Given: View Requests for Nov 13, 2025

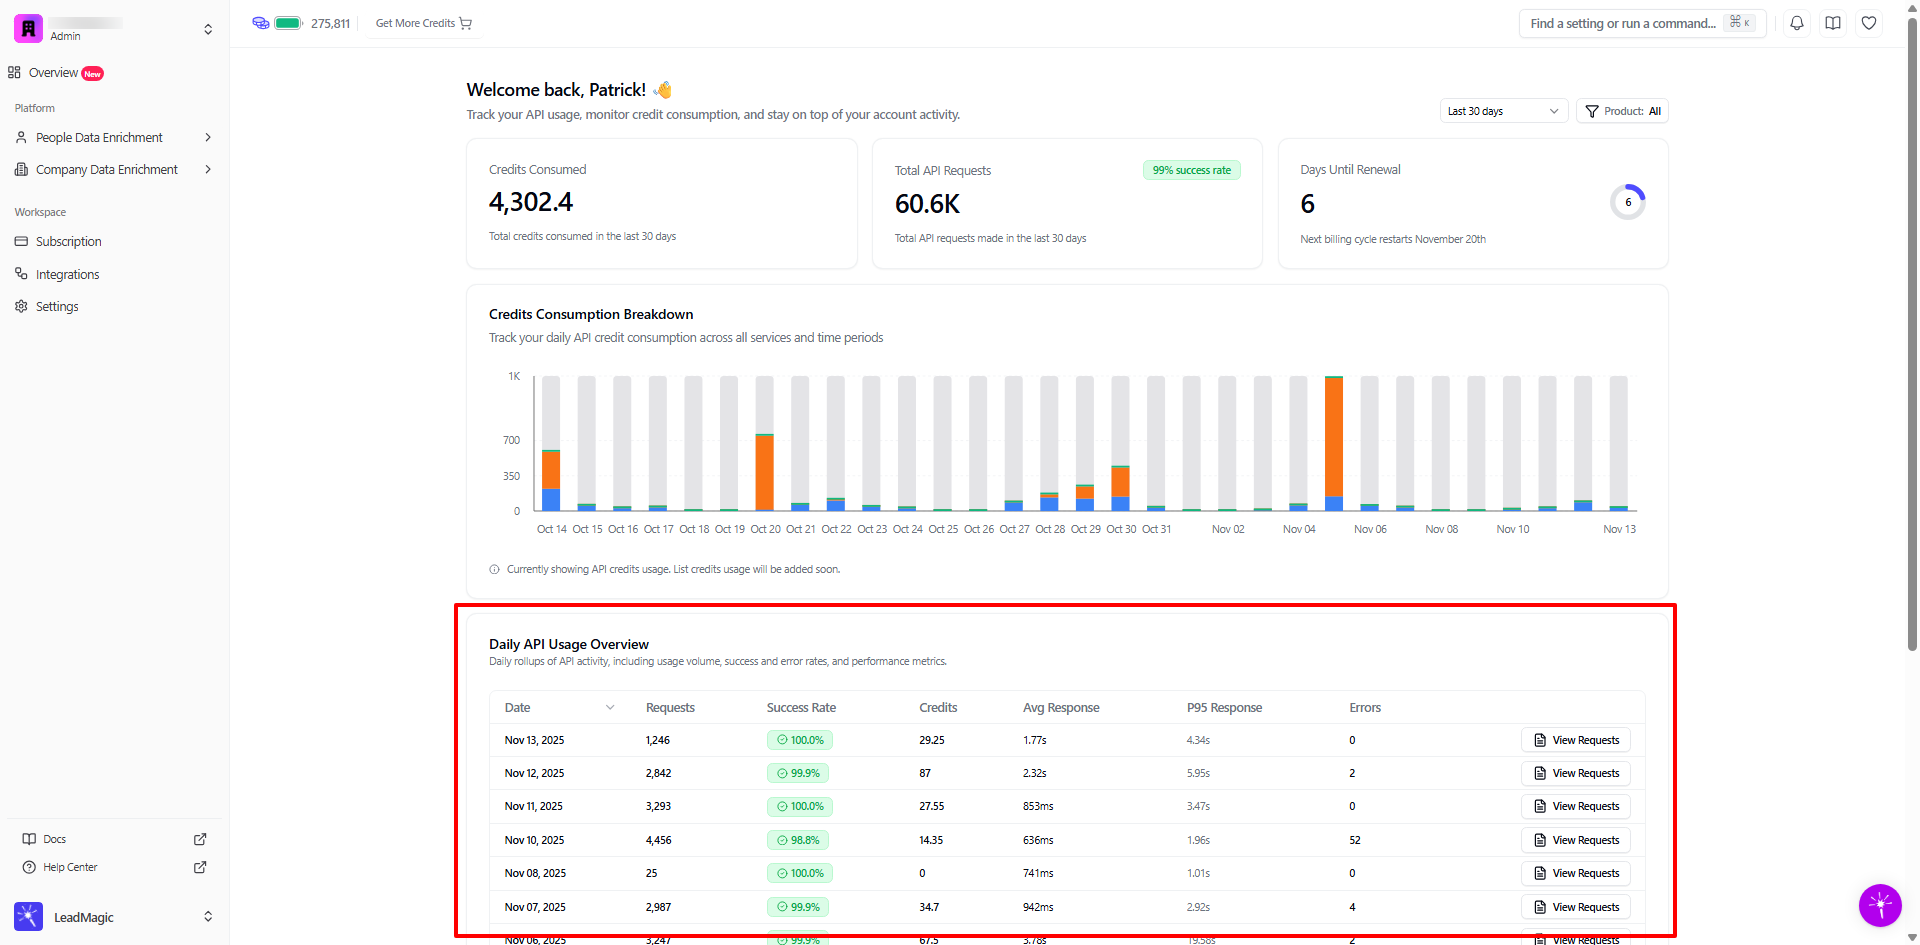Looking at the screenshot, I should pos(1576,740).
